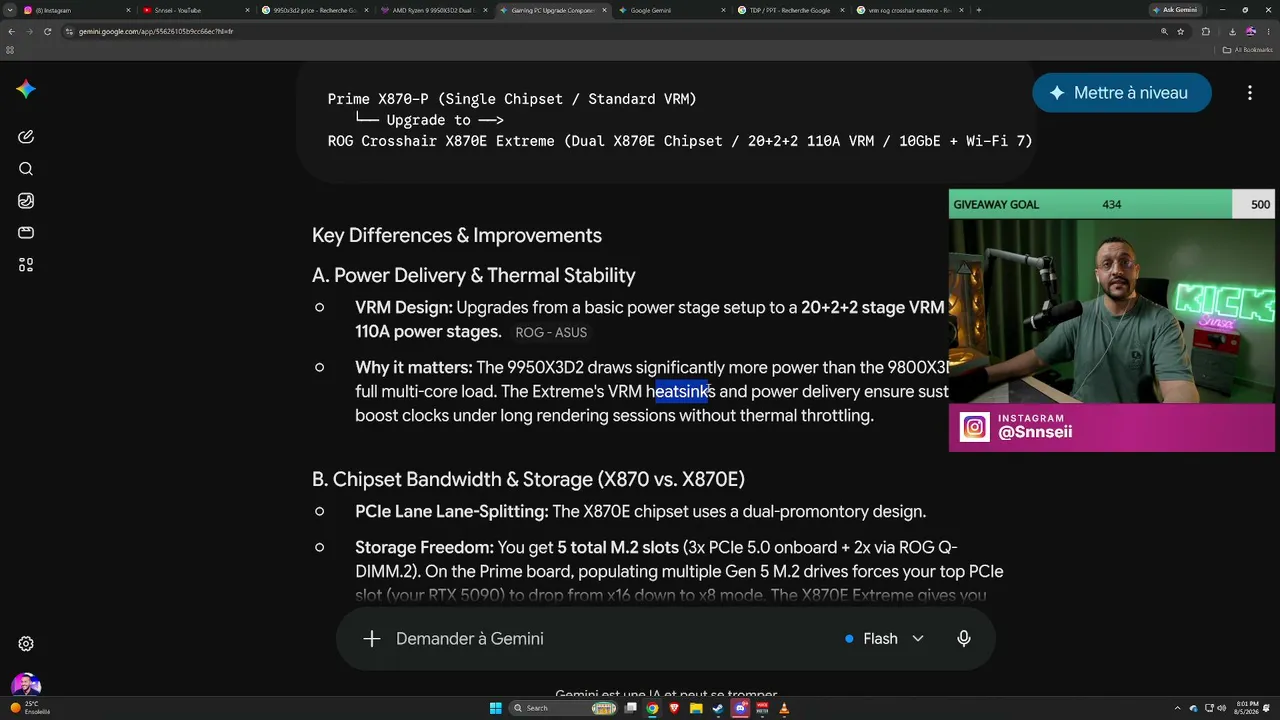The image size is (1280, 720).
Task: Open Brave browser from the taskbar
Action: click(674, 708)
